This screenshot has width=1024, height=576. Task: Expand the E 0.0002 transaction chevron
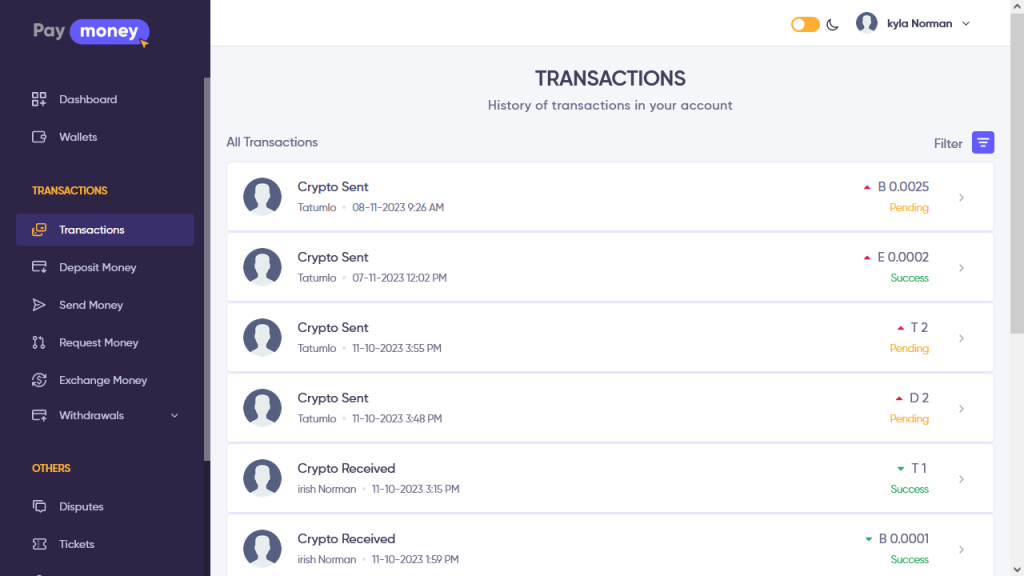(961, 268)
